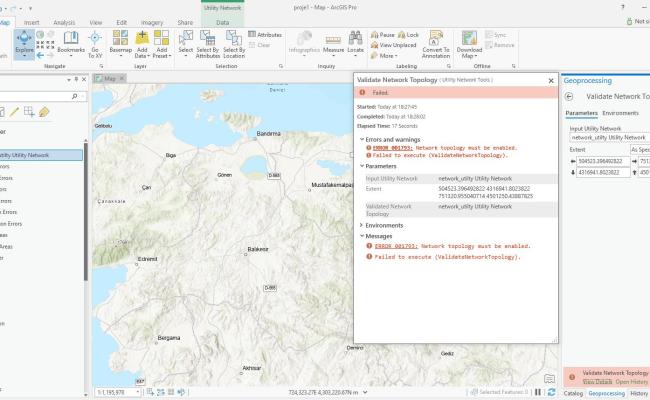Click the Locate binoculars tool
Image resolution: width=650 pixels, height=400 pixels.
[x=355, y=43]
